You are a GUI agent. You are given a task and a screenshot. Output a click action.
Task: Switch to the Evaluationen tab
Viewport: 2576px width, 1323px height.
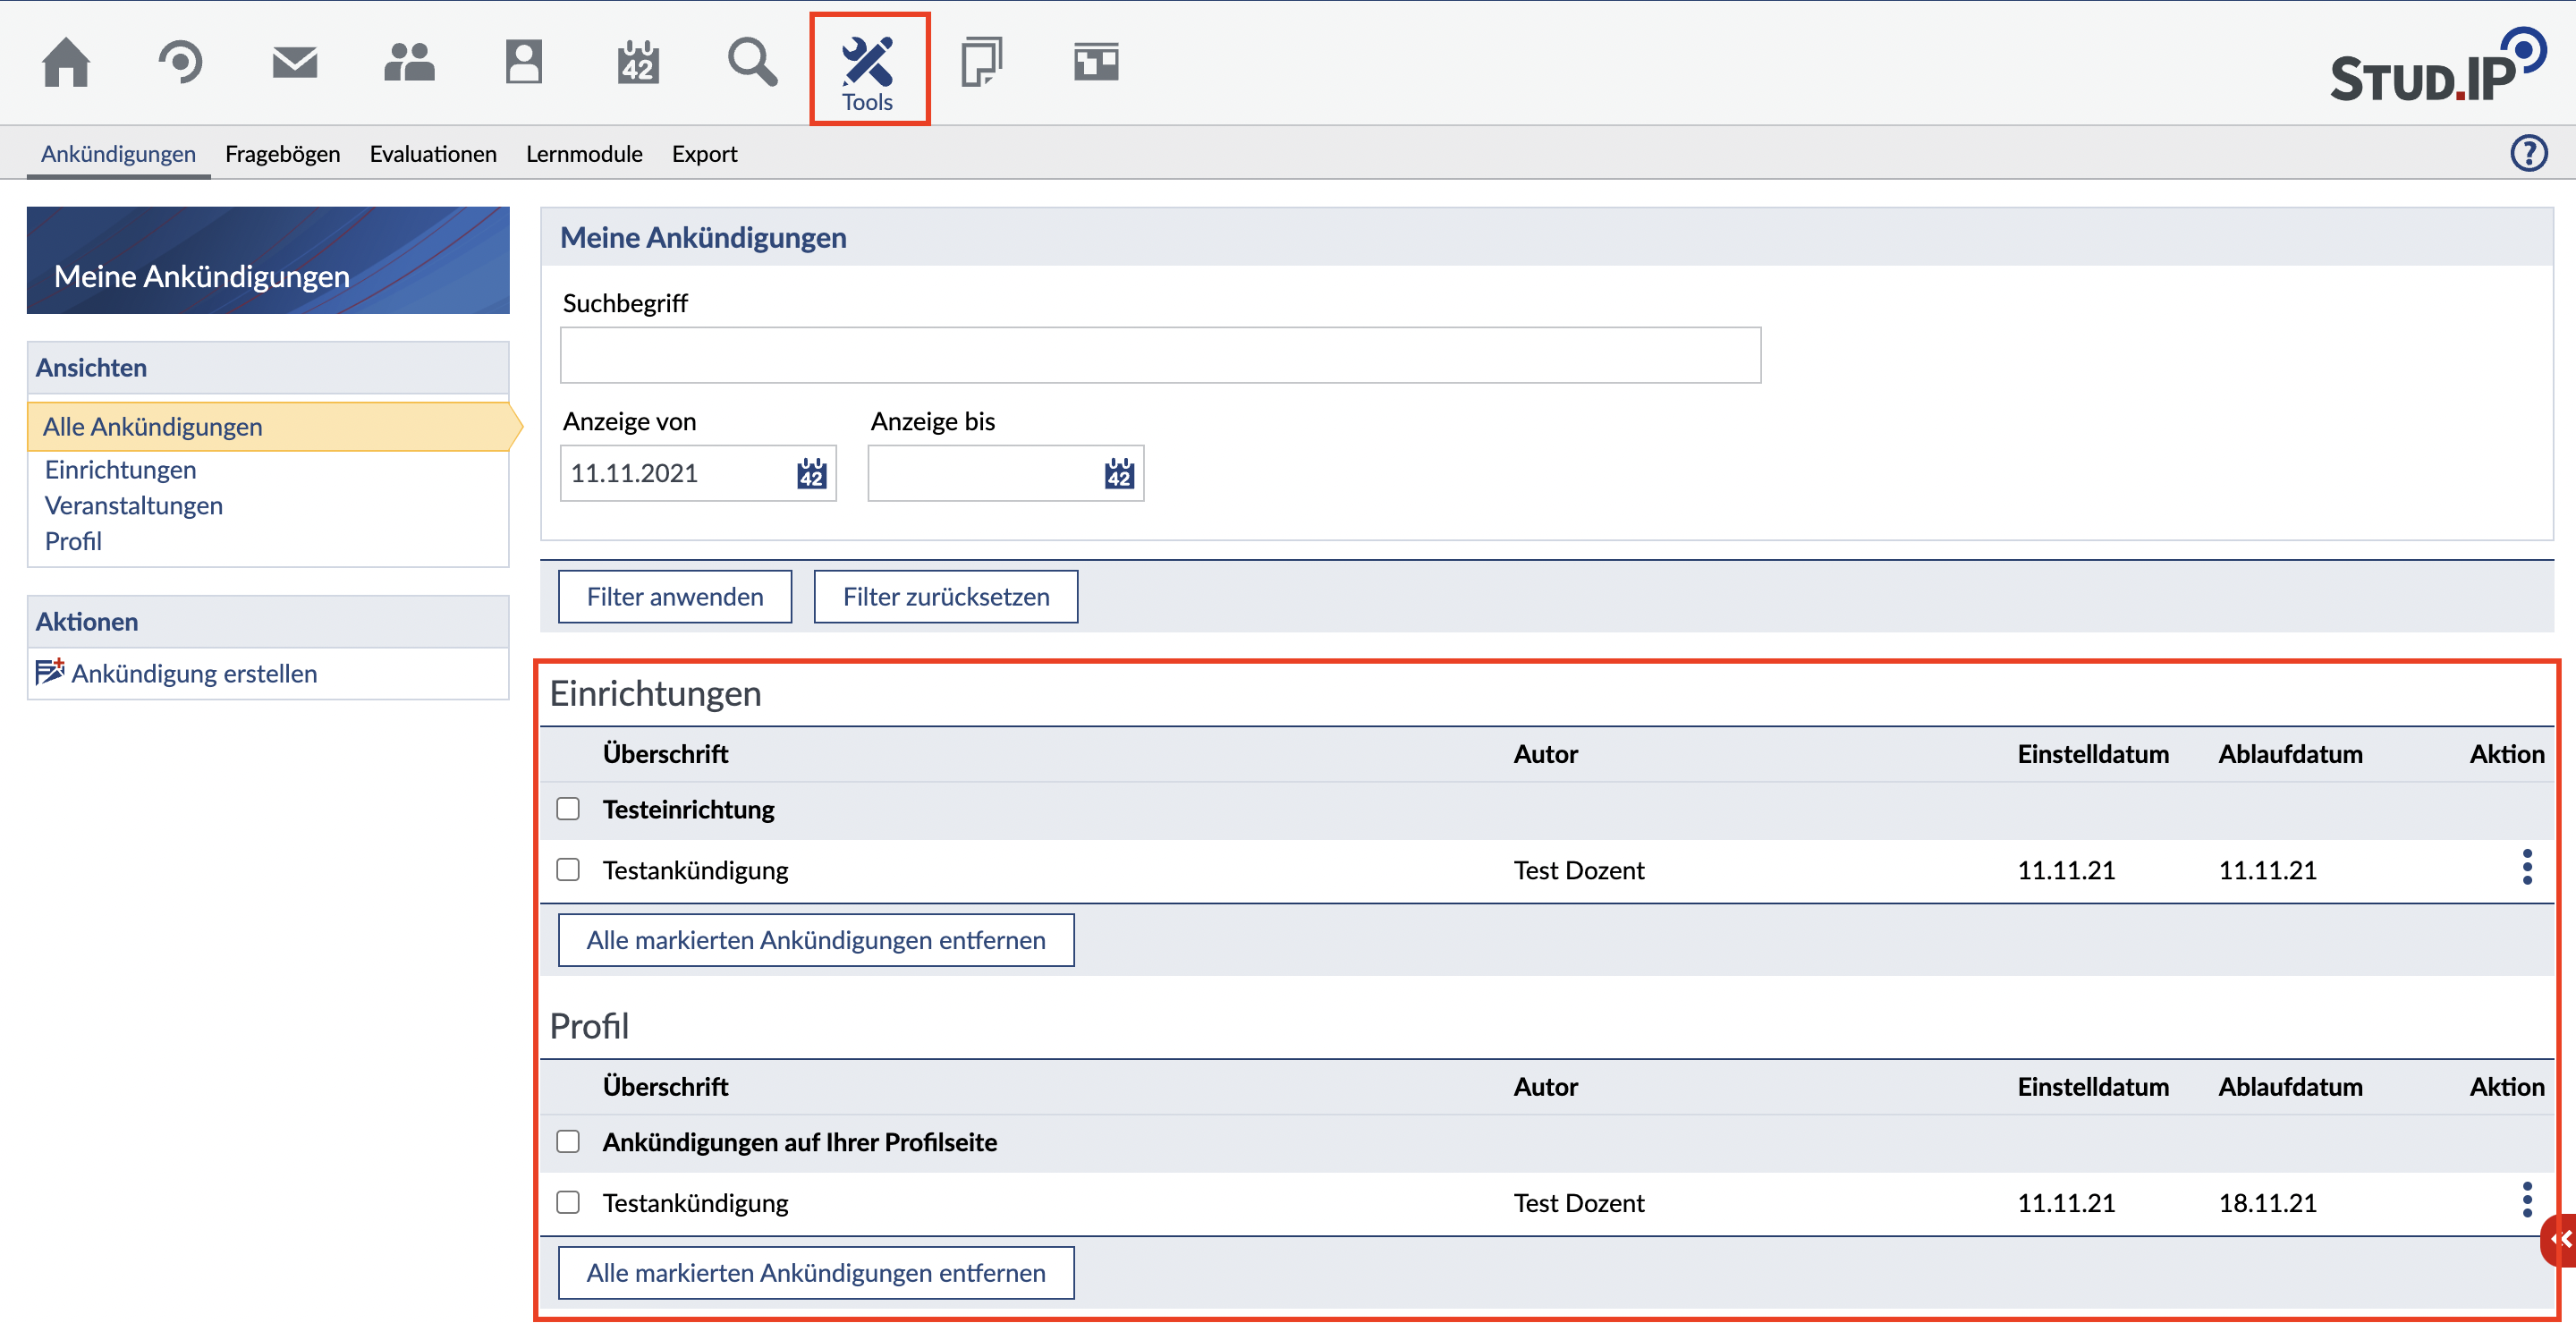433,154
